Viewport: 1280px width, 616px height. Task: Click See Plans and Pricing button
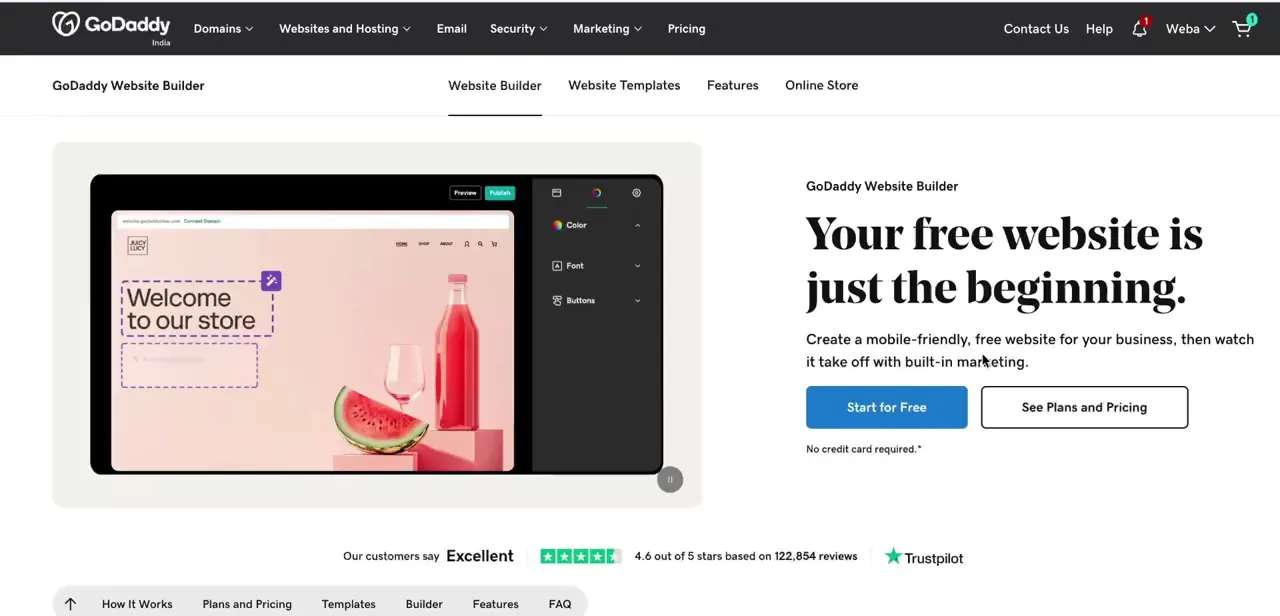pyautogui.click(x=1085, y=407)
